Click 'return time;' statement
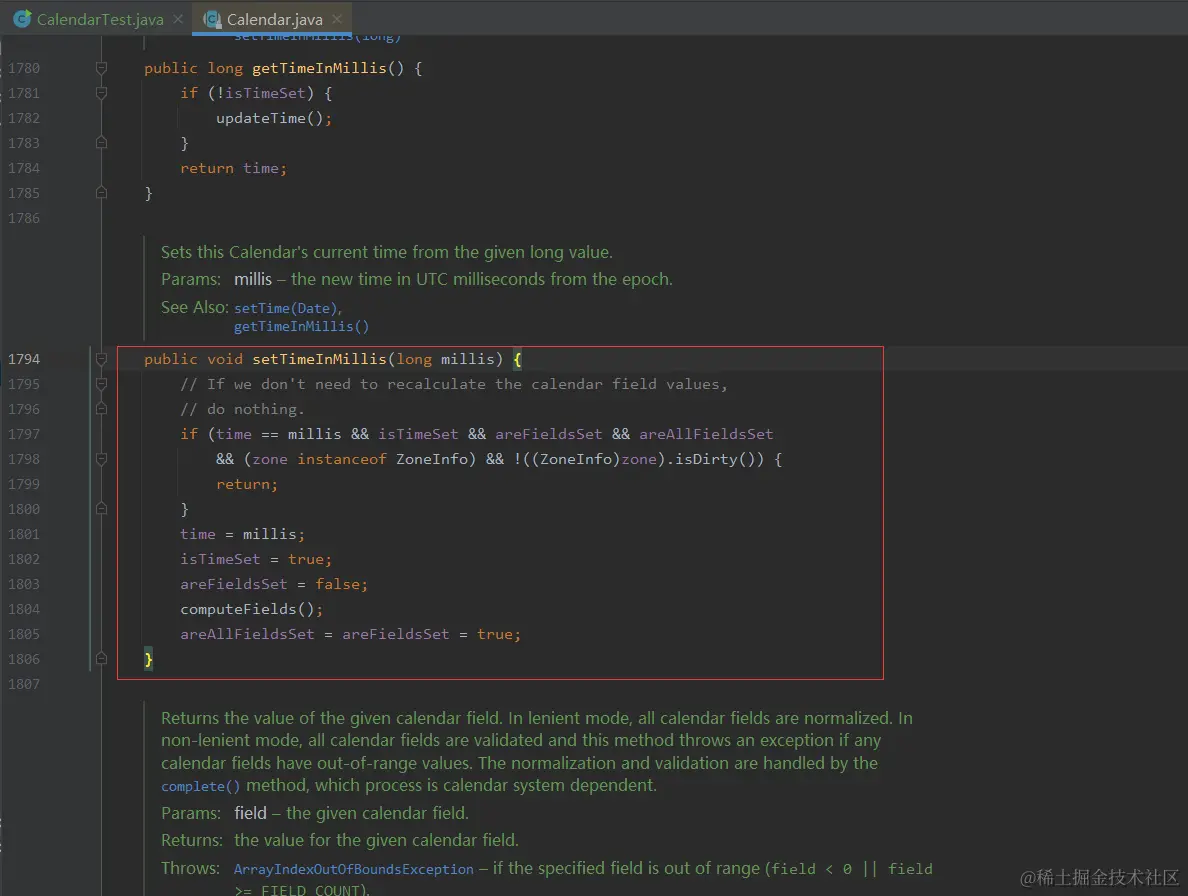1188x896 pixels. [x=233, y=168]
